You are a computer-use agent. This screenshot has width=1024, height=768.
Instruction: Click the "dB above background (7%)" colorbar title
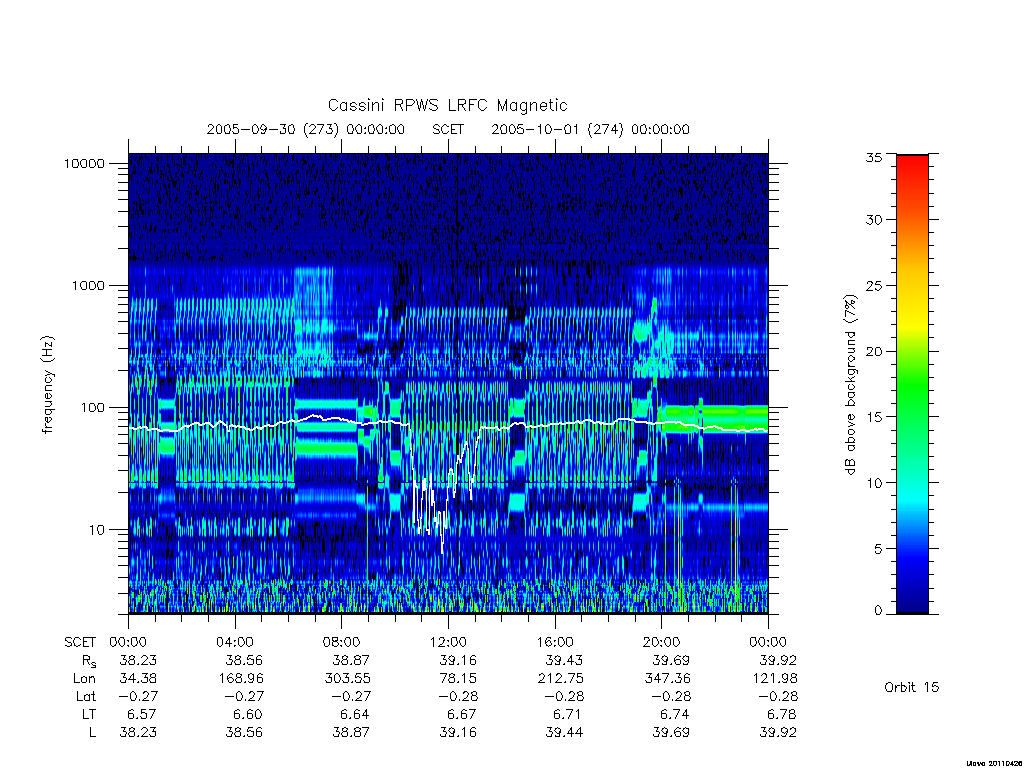pyautogui.click(x=850, y=384)
